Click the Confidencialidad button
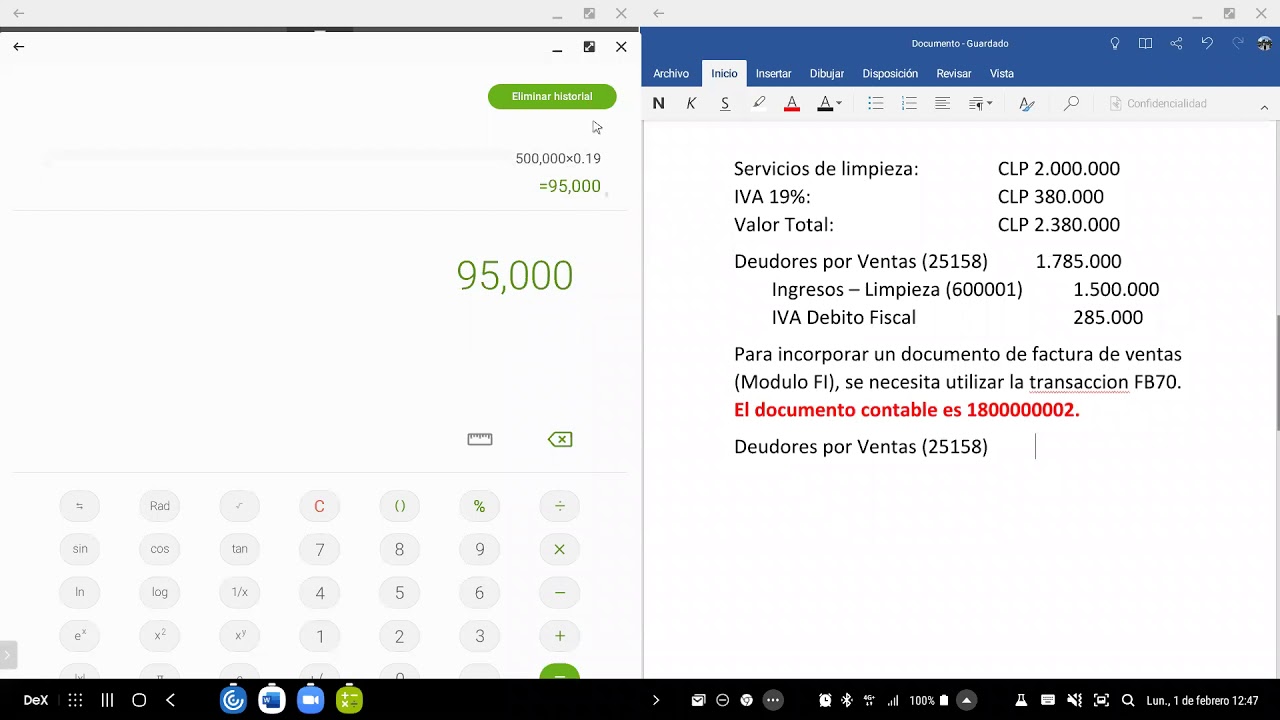This screenshot has width=1280, height=720. click(1158, 103)
